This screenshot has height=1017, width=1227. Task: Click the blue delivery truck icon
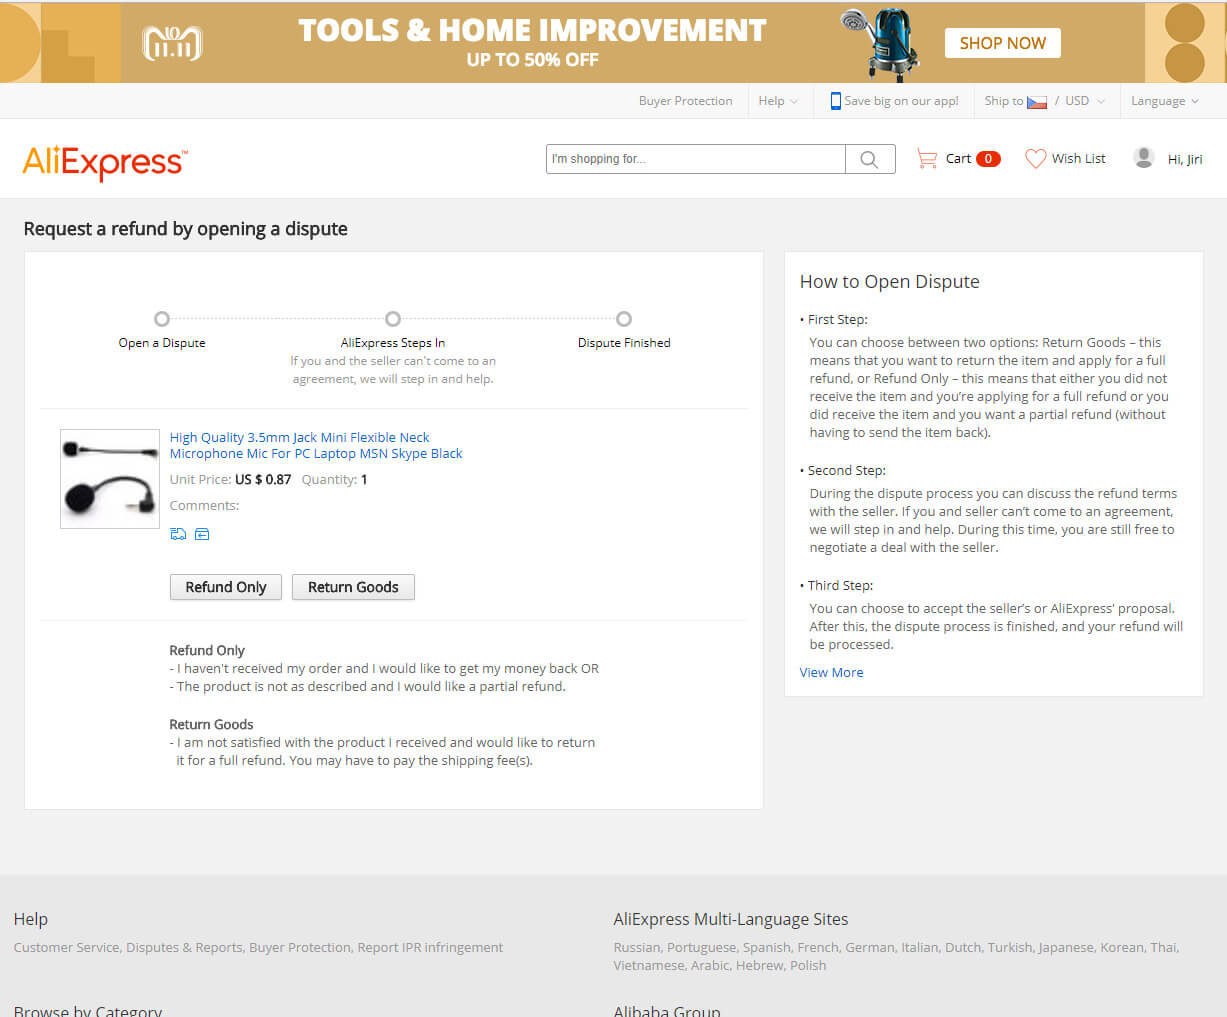click(x=178, y=534)
